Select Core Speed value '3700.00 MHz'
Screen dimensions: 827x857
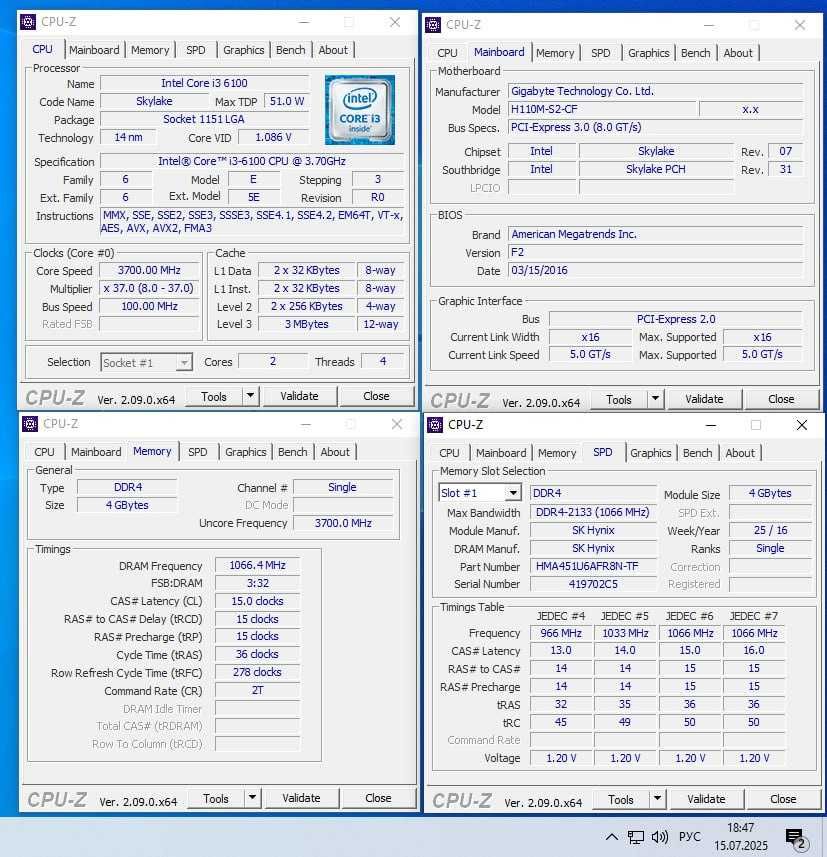(149, 270)
